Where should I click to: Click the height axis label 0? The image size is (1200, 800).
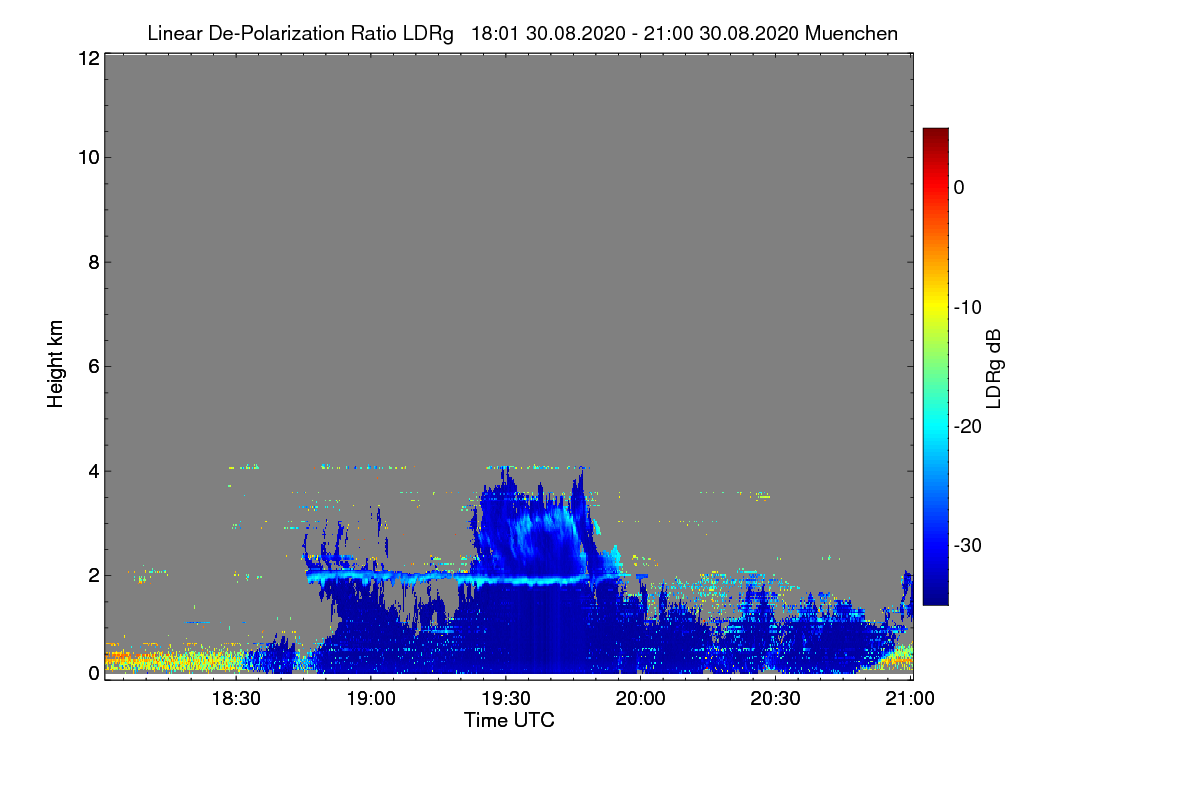point(92,673)
